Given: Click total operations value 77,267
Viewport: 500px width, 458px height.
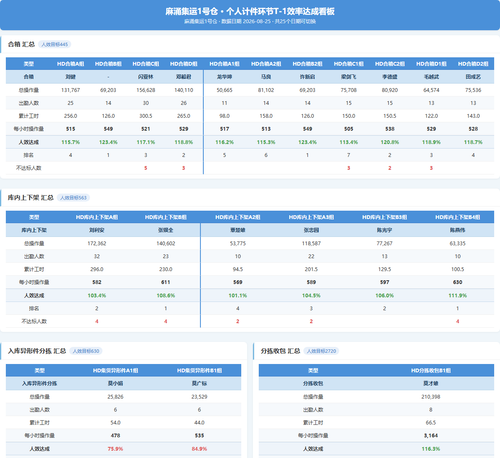Looking at the screenshot, I should click(x=384, y=243).
